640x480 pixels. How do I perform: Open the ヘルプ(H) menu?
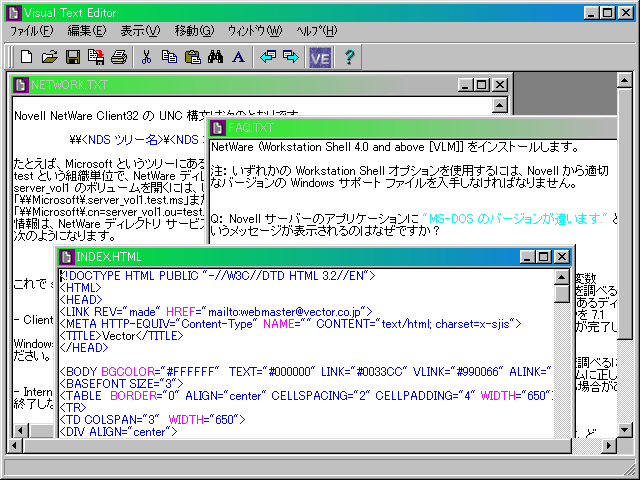[317, 31]
